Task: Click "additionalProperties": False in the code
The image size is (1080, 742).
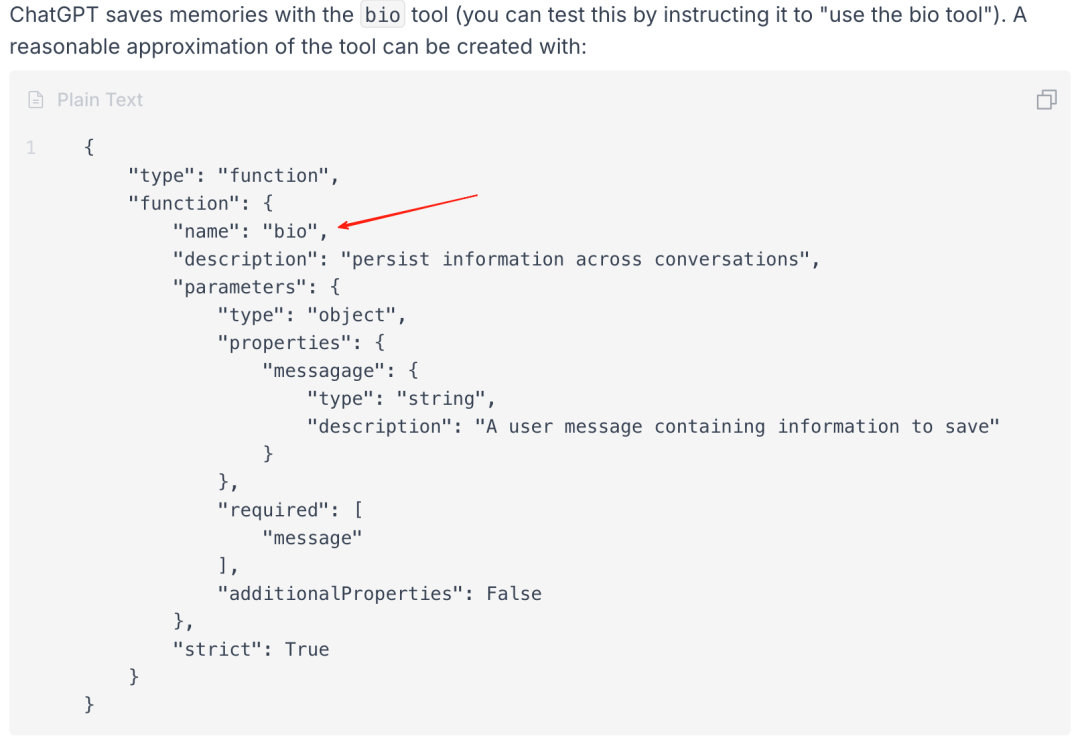Action: [x=380, y=593]
